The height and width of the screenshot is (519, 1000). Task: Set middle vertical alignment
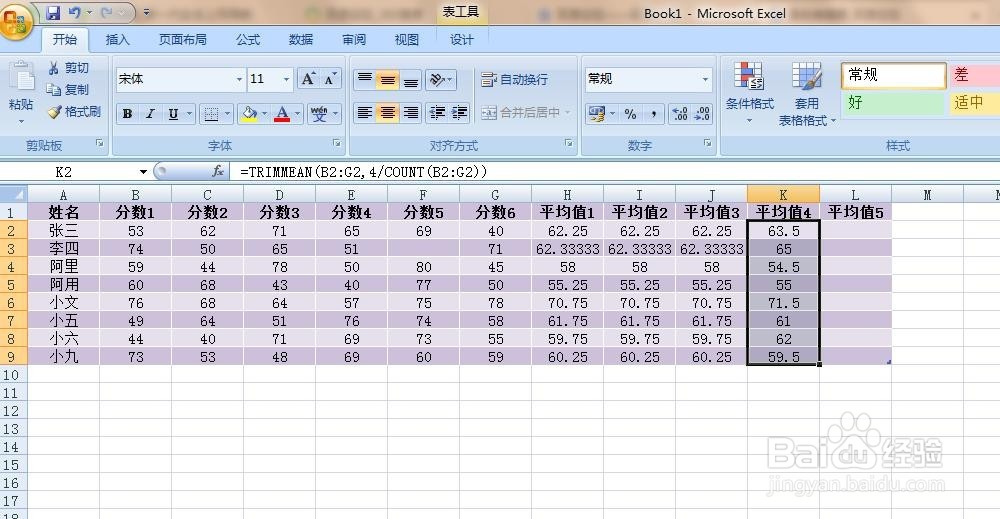(388, 79)
